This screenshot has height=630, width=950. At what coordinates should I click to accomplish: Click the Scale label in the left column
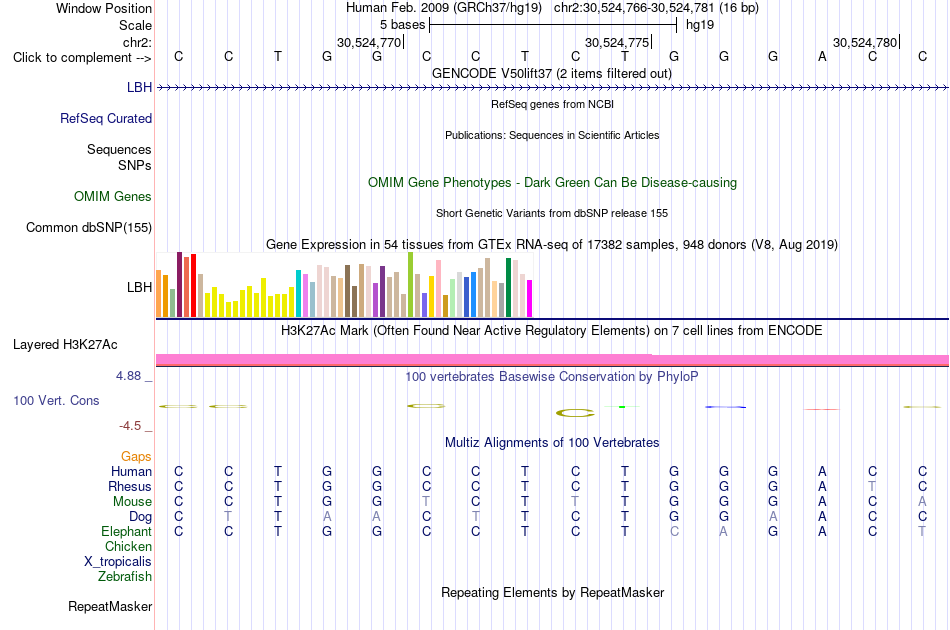tap(135, 25)
